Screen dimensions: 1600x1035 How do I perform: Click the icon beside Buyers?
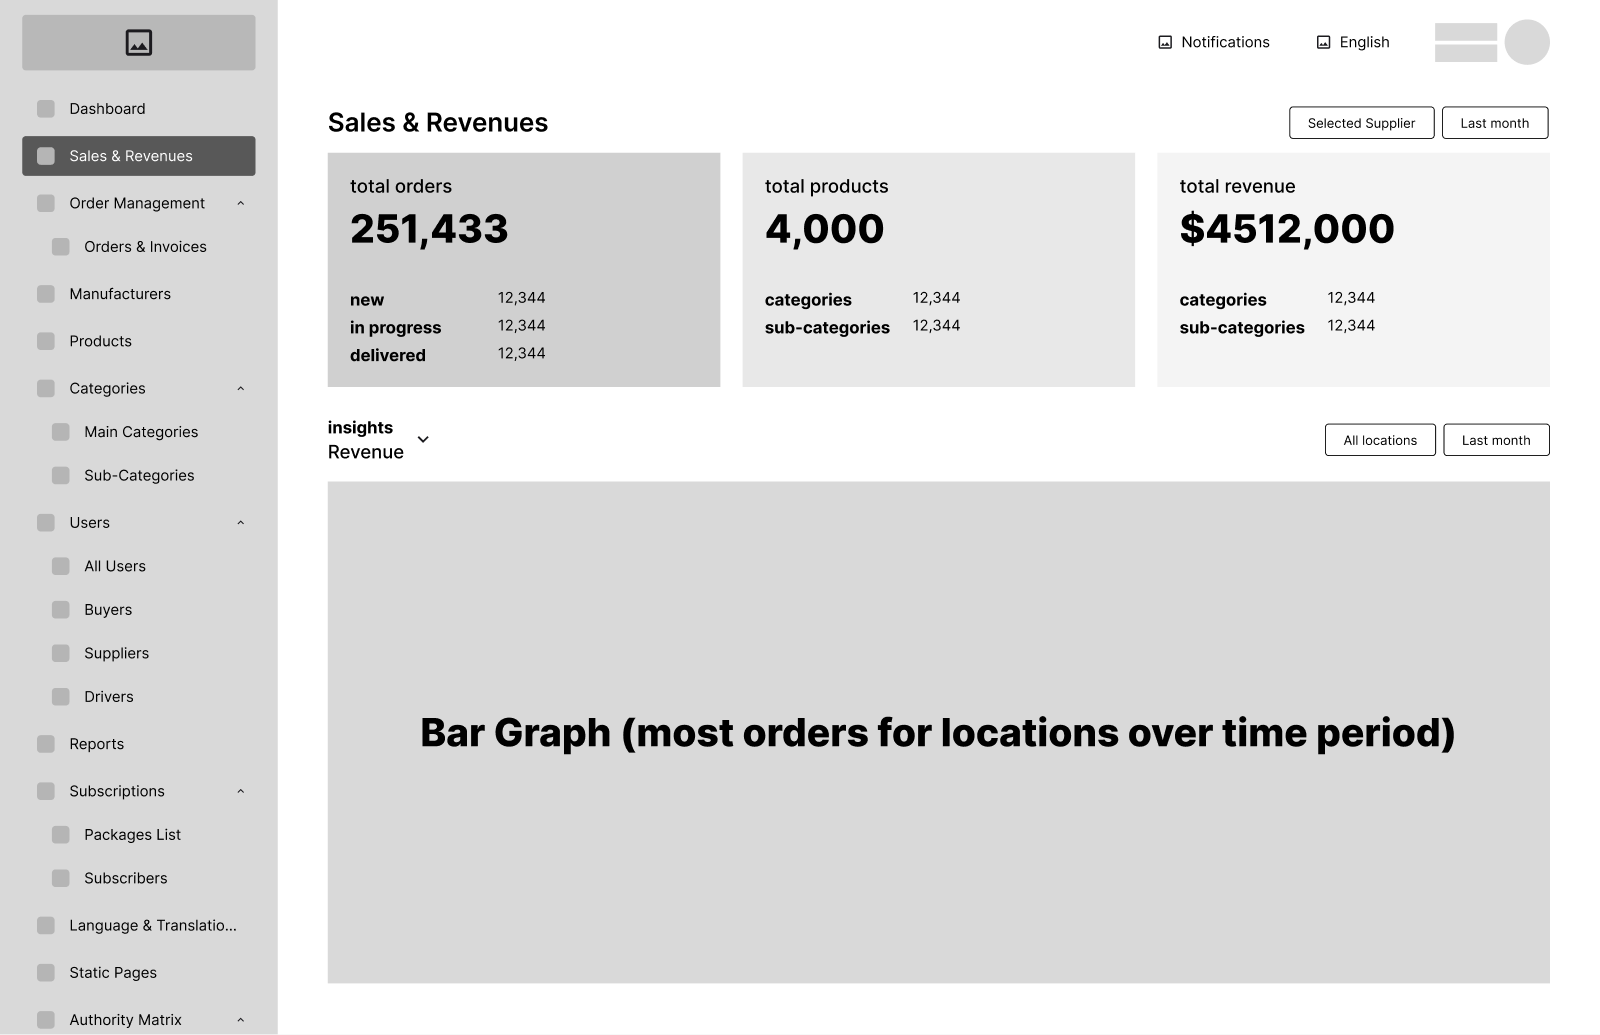click(61, 610)
